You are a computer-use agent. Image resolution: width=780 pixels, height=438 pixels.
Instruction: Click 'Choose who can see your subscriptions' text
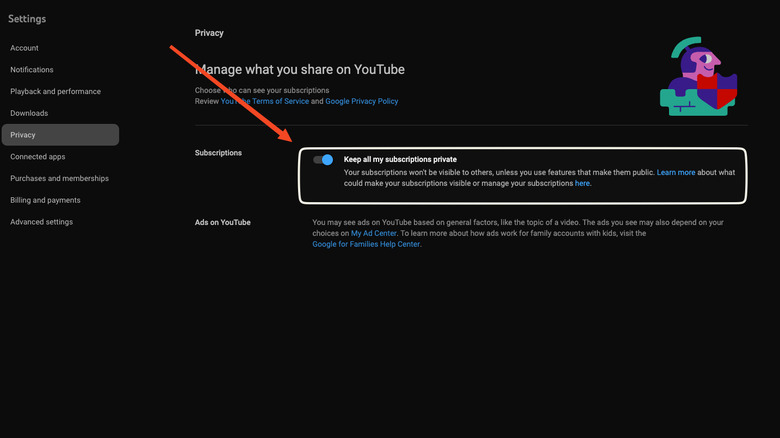pos(262,90)
